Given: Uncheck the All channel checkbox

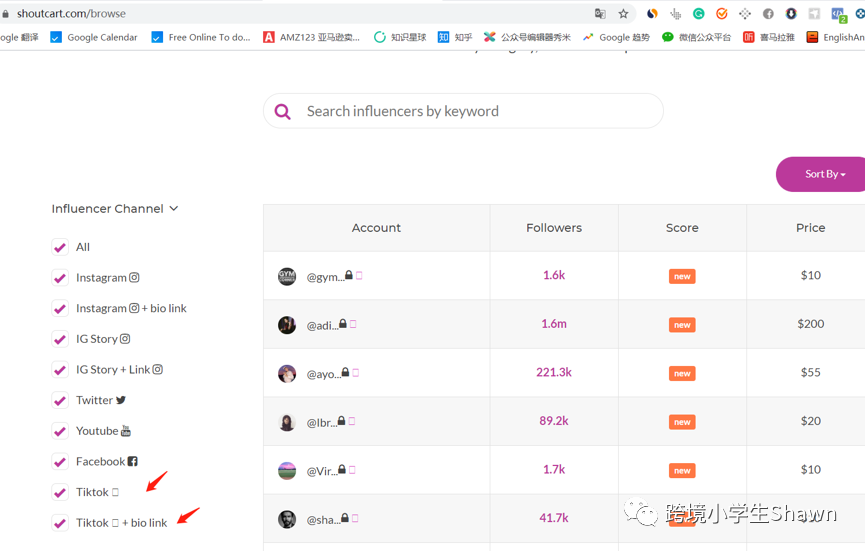Looking at the screenshot, I should 60,248.
